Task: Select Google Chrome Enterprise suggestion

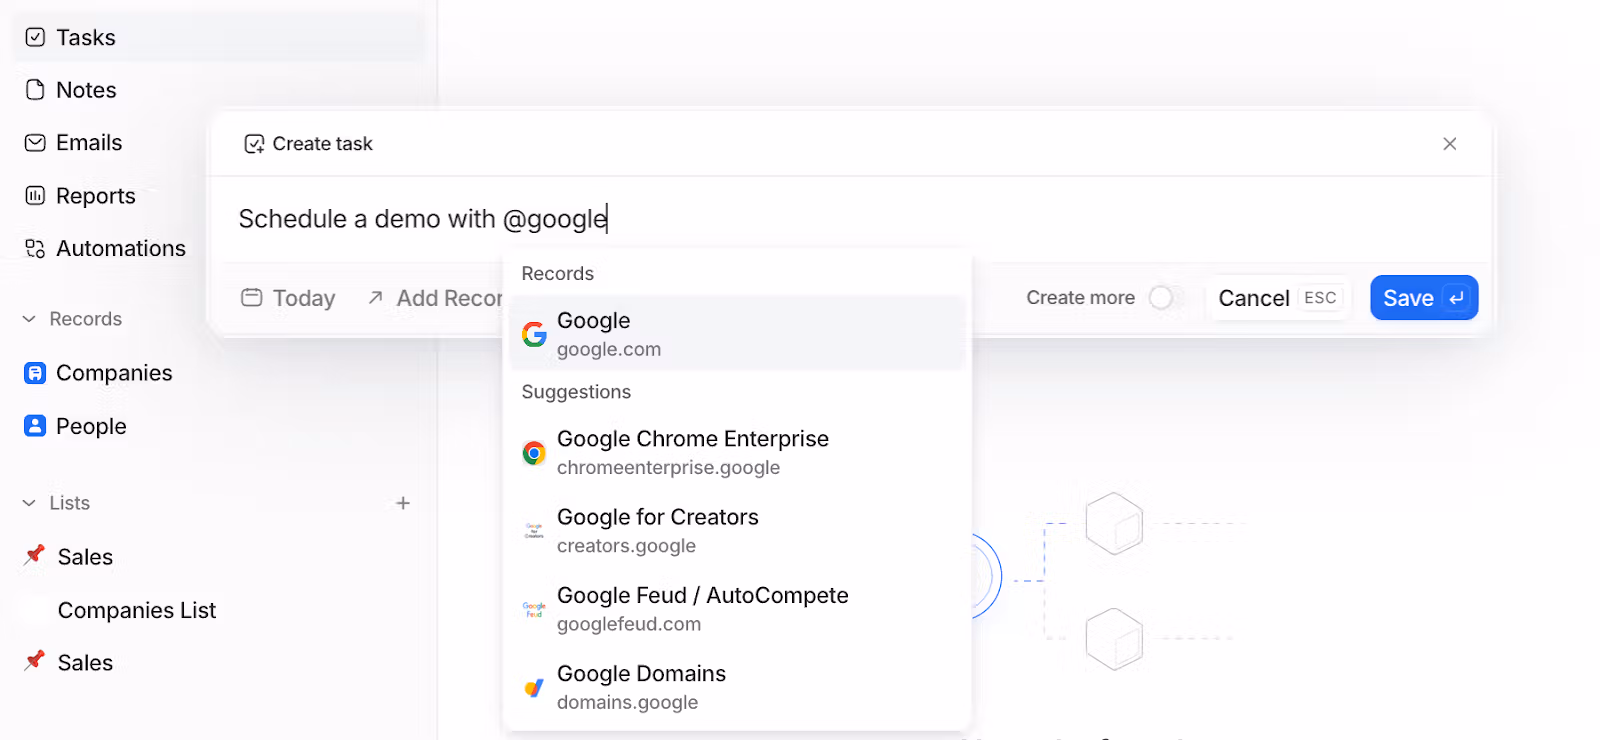Action: pos(737,453)
